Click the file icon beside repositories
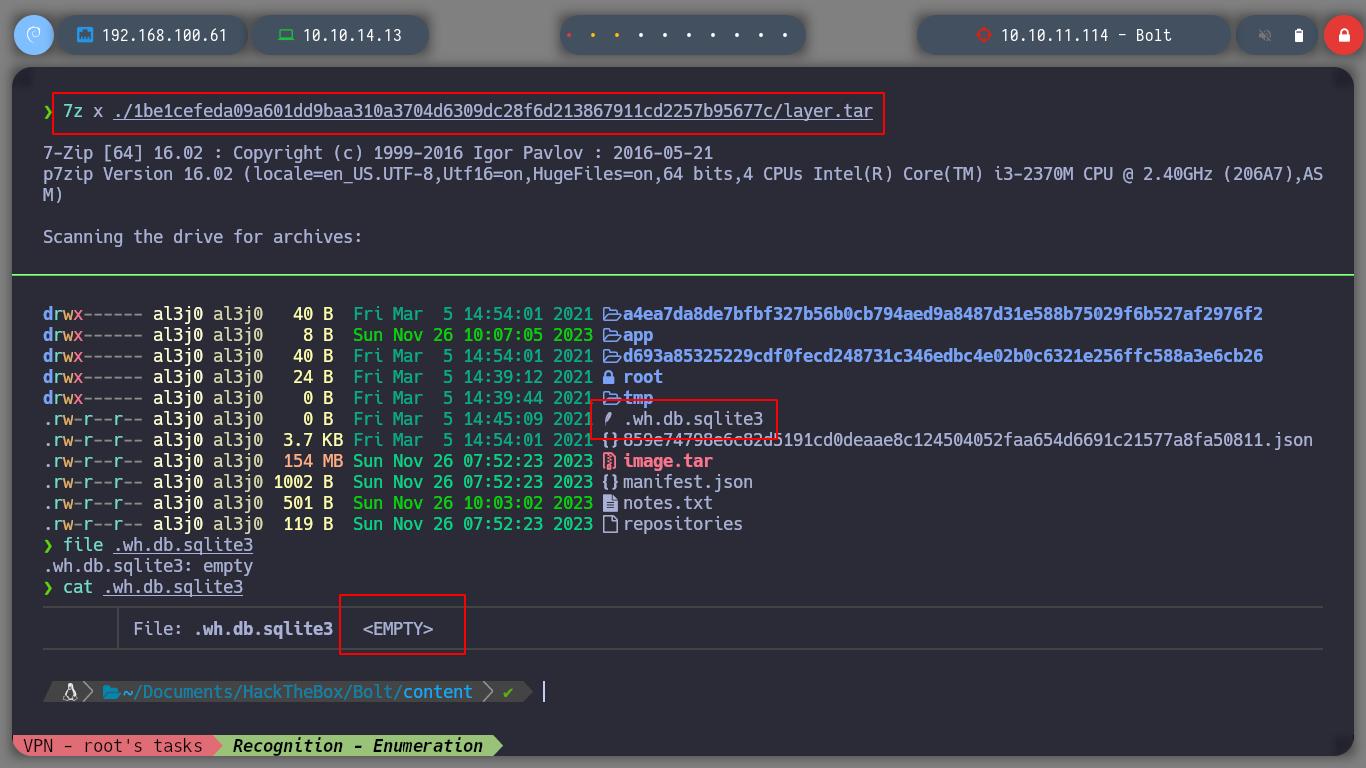Viewport: 1366px width, 768px height. [610, 524]
